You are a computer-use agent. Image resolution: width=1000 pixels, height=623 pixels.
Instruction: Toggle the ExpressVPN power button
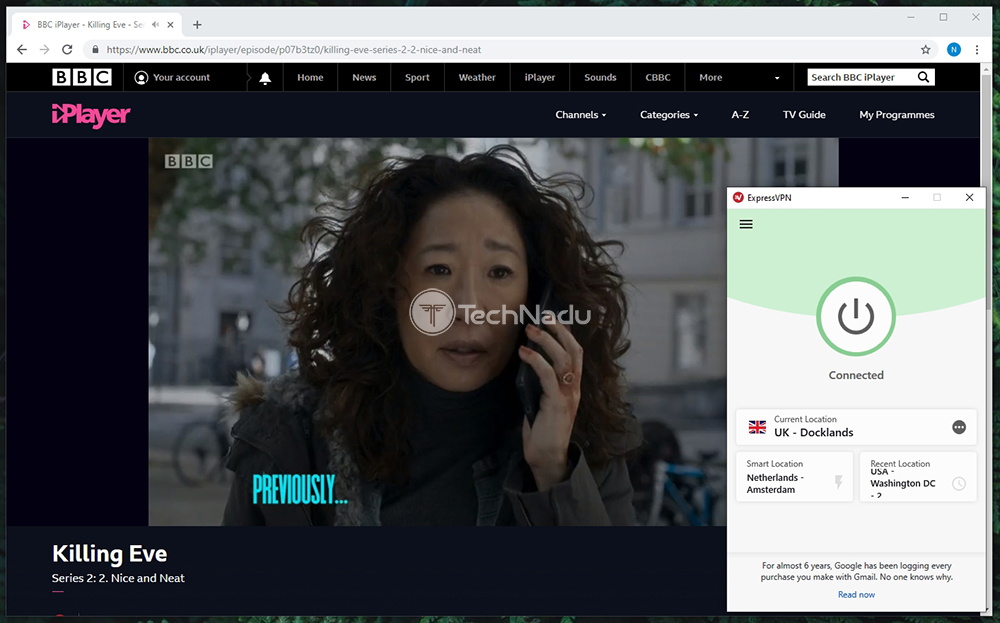pos(856,316)
